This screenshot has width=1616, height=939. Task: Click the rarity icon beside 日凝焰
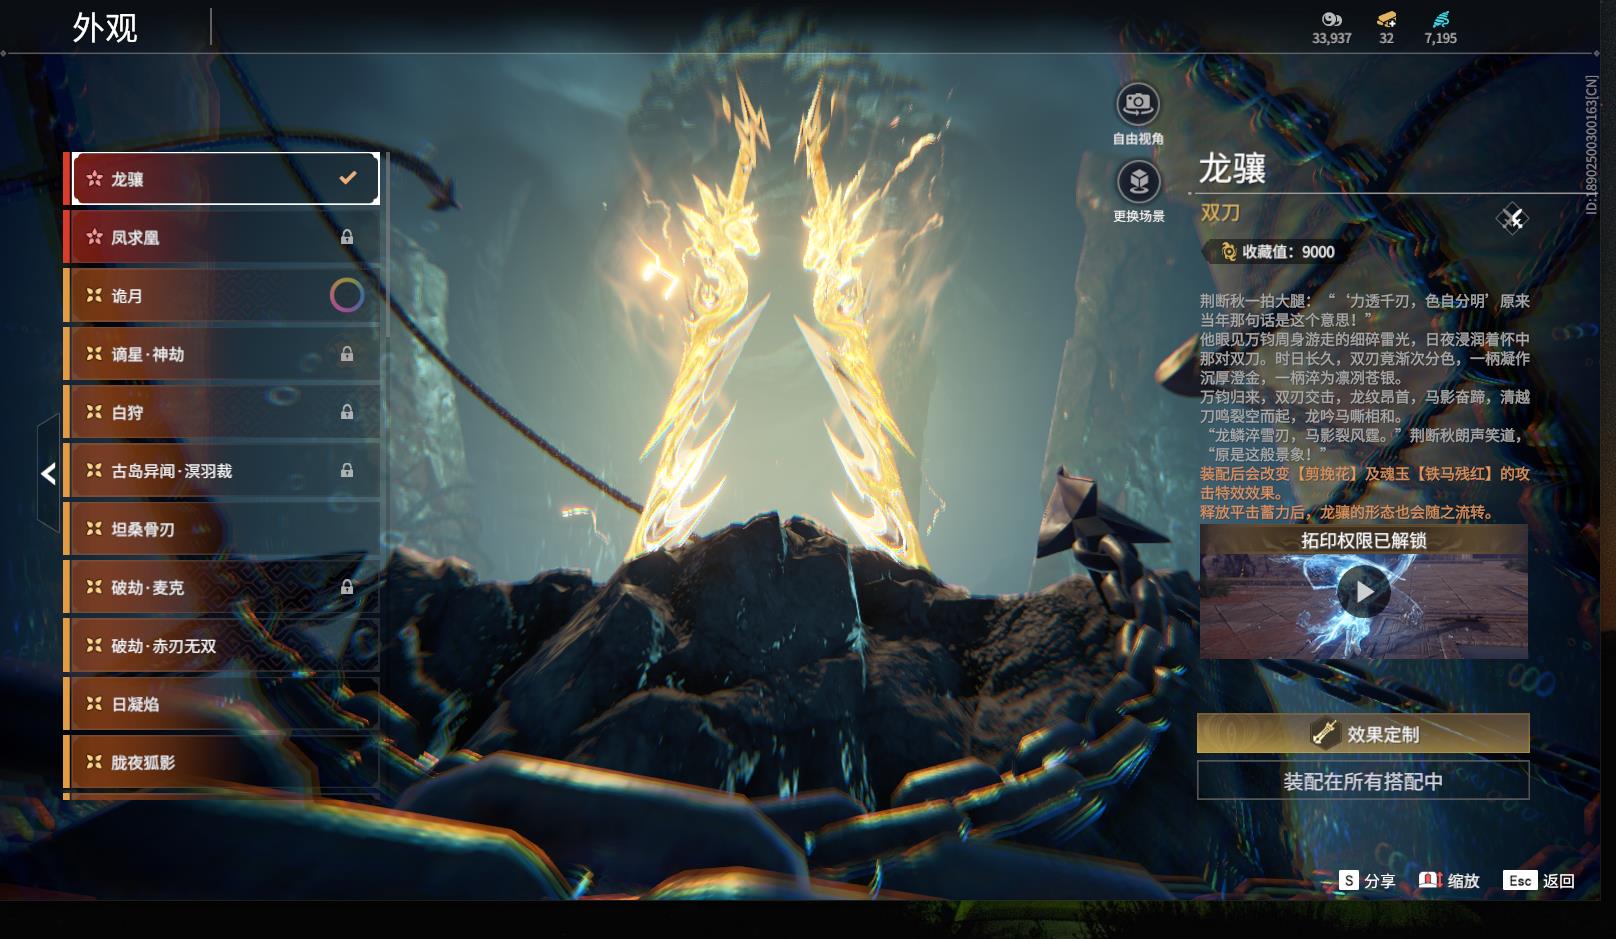94,703
